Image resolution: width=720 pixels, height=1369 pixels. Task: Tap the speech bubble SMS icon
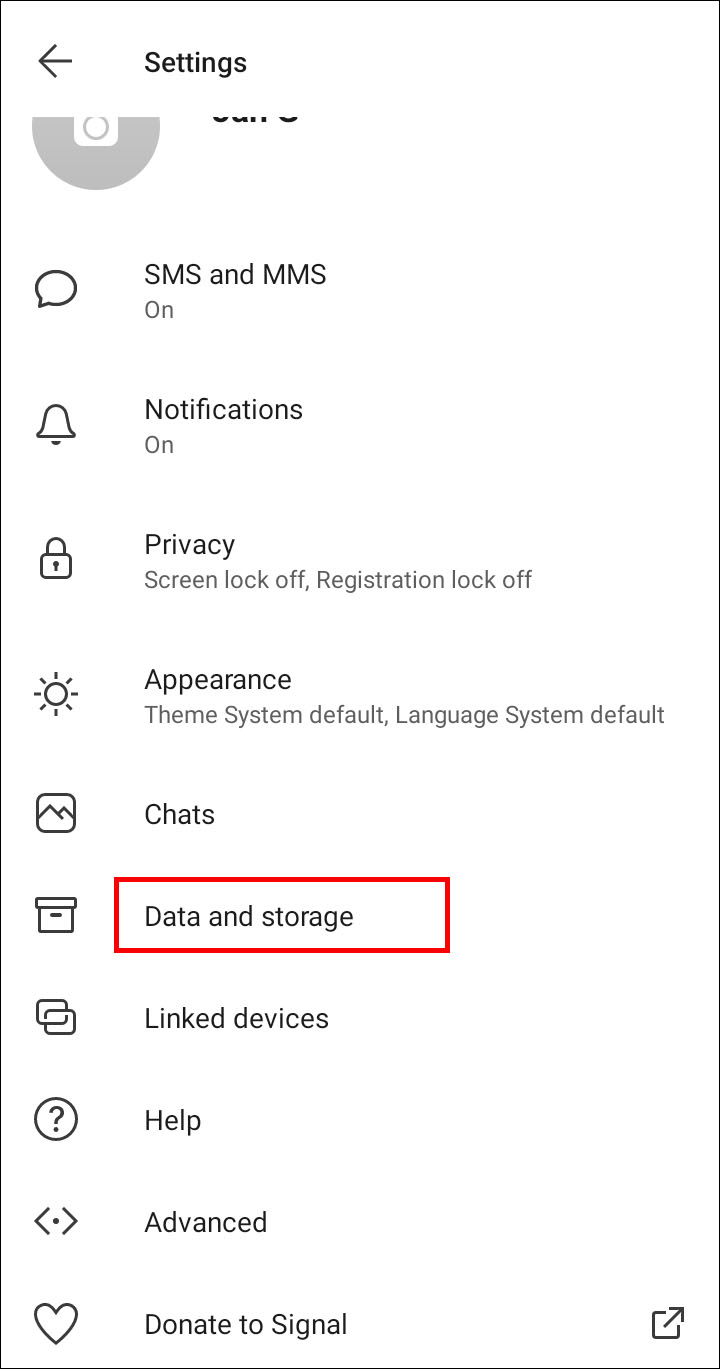click(x=56, y=289)
